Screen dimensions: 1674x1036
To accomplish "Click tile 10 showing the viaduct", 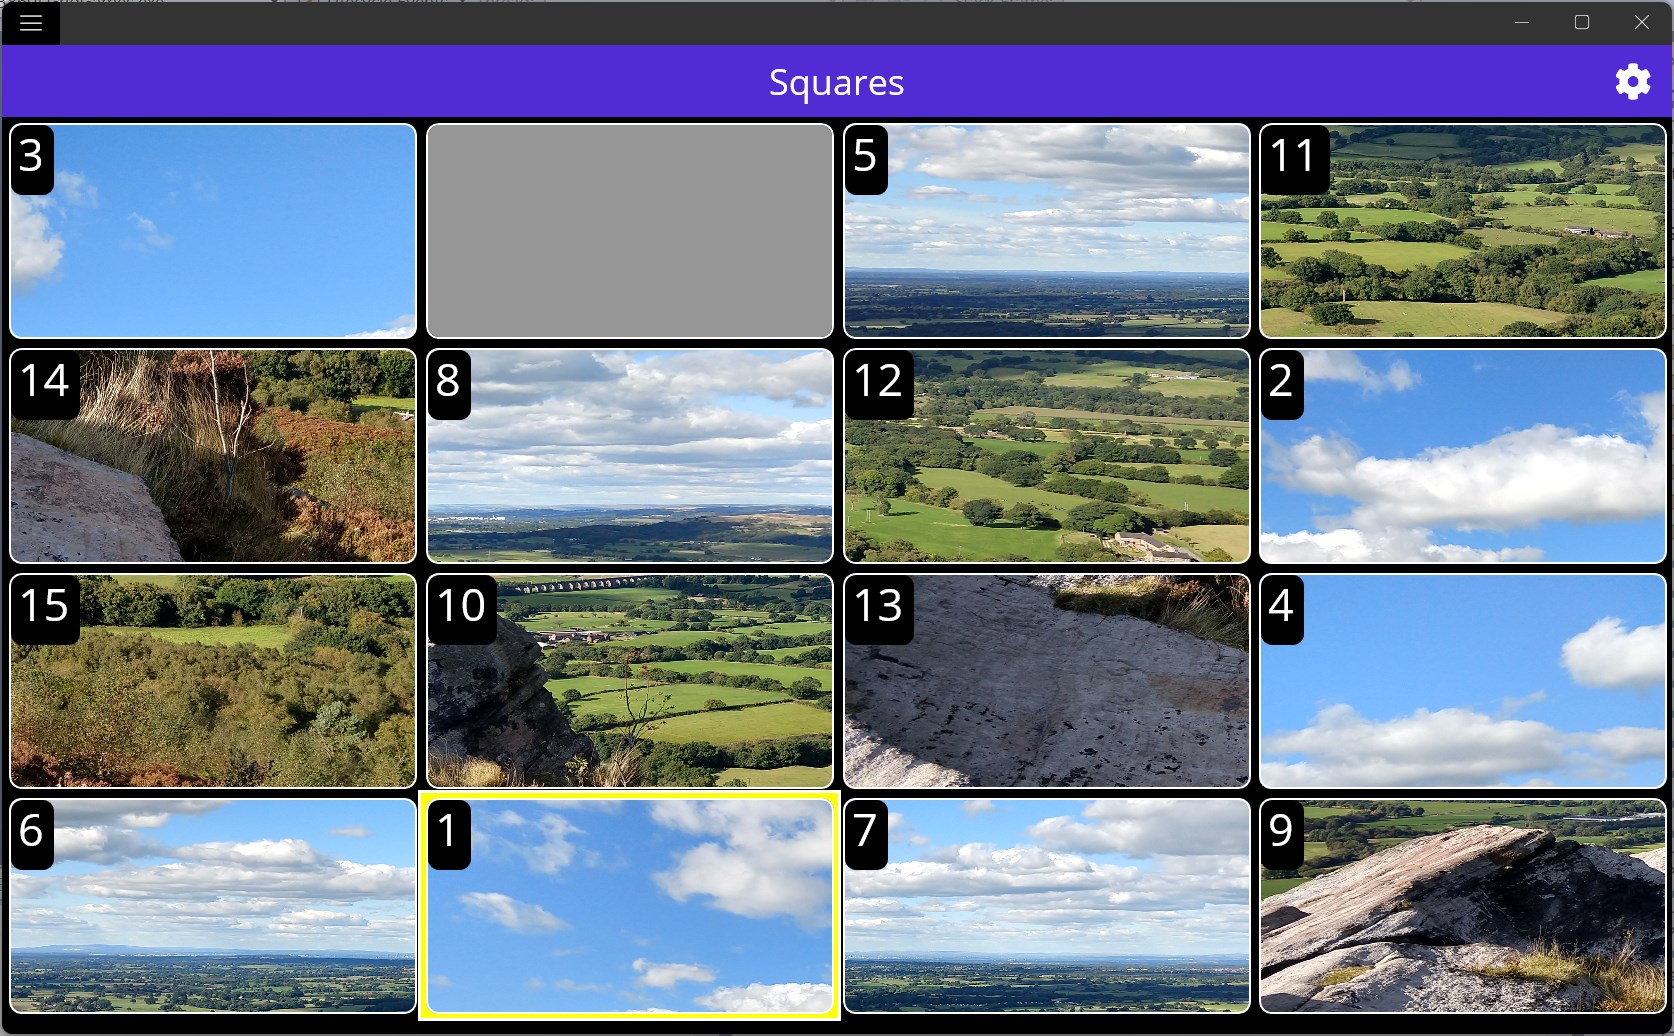I will click(x=630, y=681).
